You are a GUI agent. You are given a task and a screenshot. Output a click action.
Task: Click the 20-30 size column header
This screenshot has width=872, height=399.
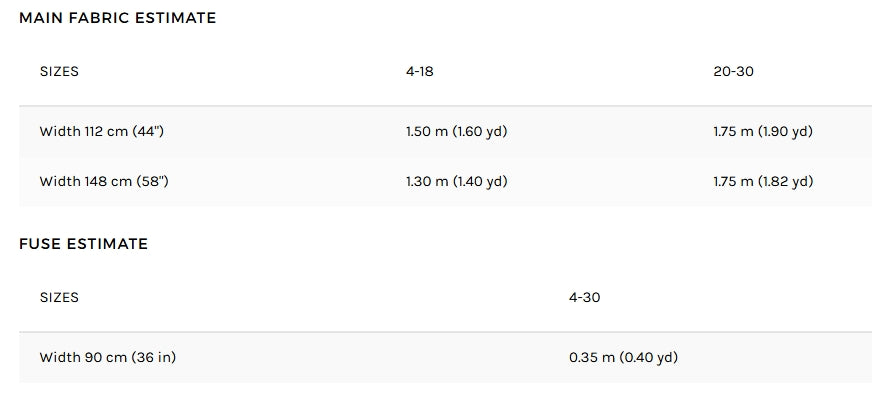(x=733, y=72)
